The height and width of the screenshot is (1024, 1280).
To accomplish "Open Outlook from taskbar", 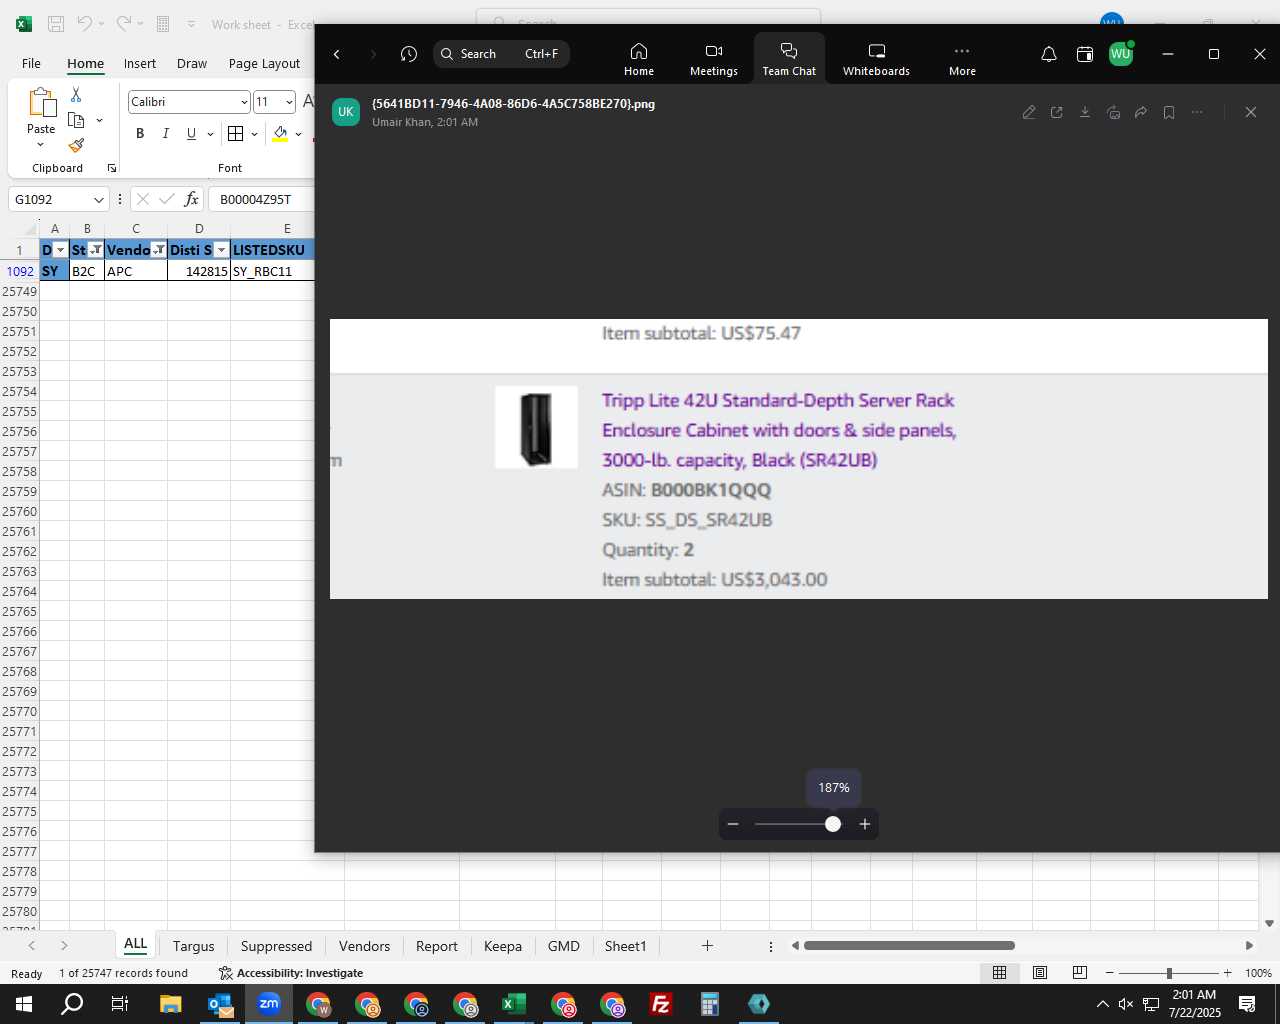I will [x=220, y=1004].
